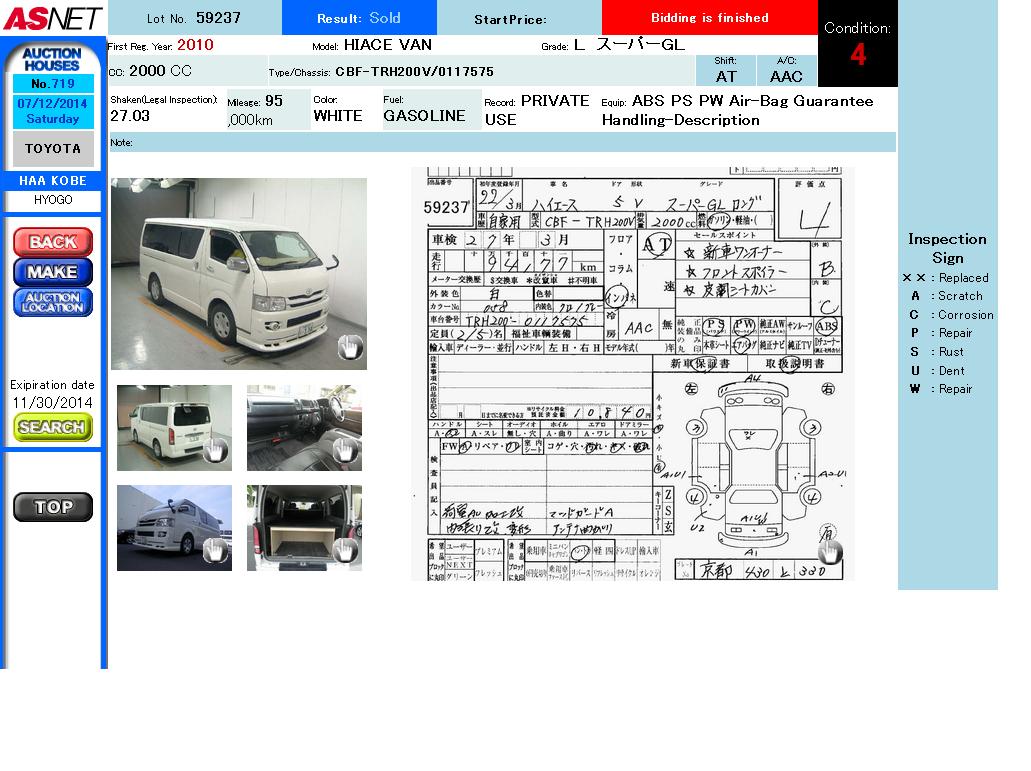Click hand icon on the auction sheet
Screen dimensions: 1031x771
tap(829, 551)
